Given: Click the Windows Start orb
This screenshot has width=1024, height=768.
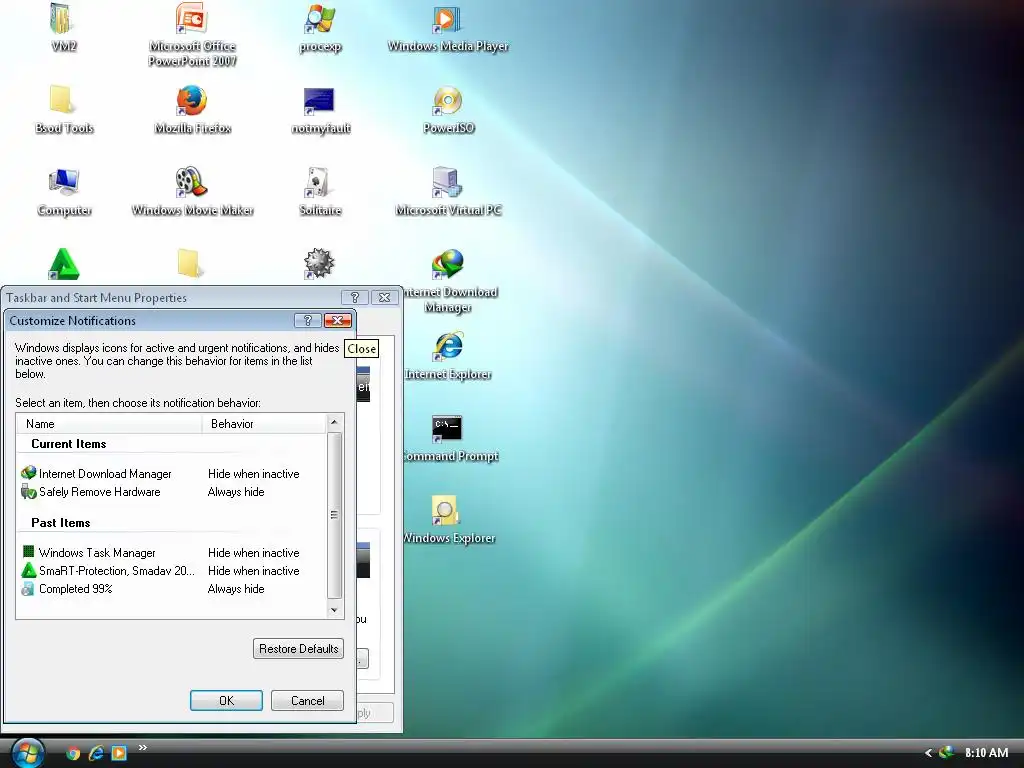Looking at the screenshot, I should tap(27, 752).
